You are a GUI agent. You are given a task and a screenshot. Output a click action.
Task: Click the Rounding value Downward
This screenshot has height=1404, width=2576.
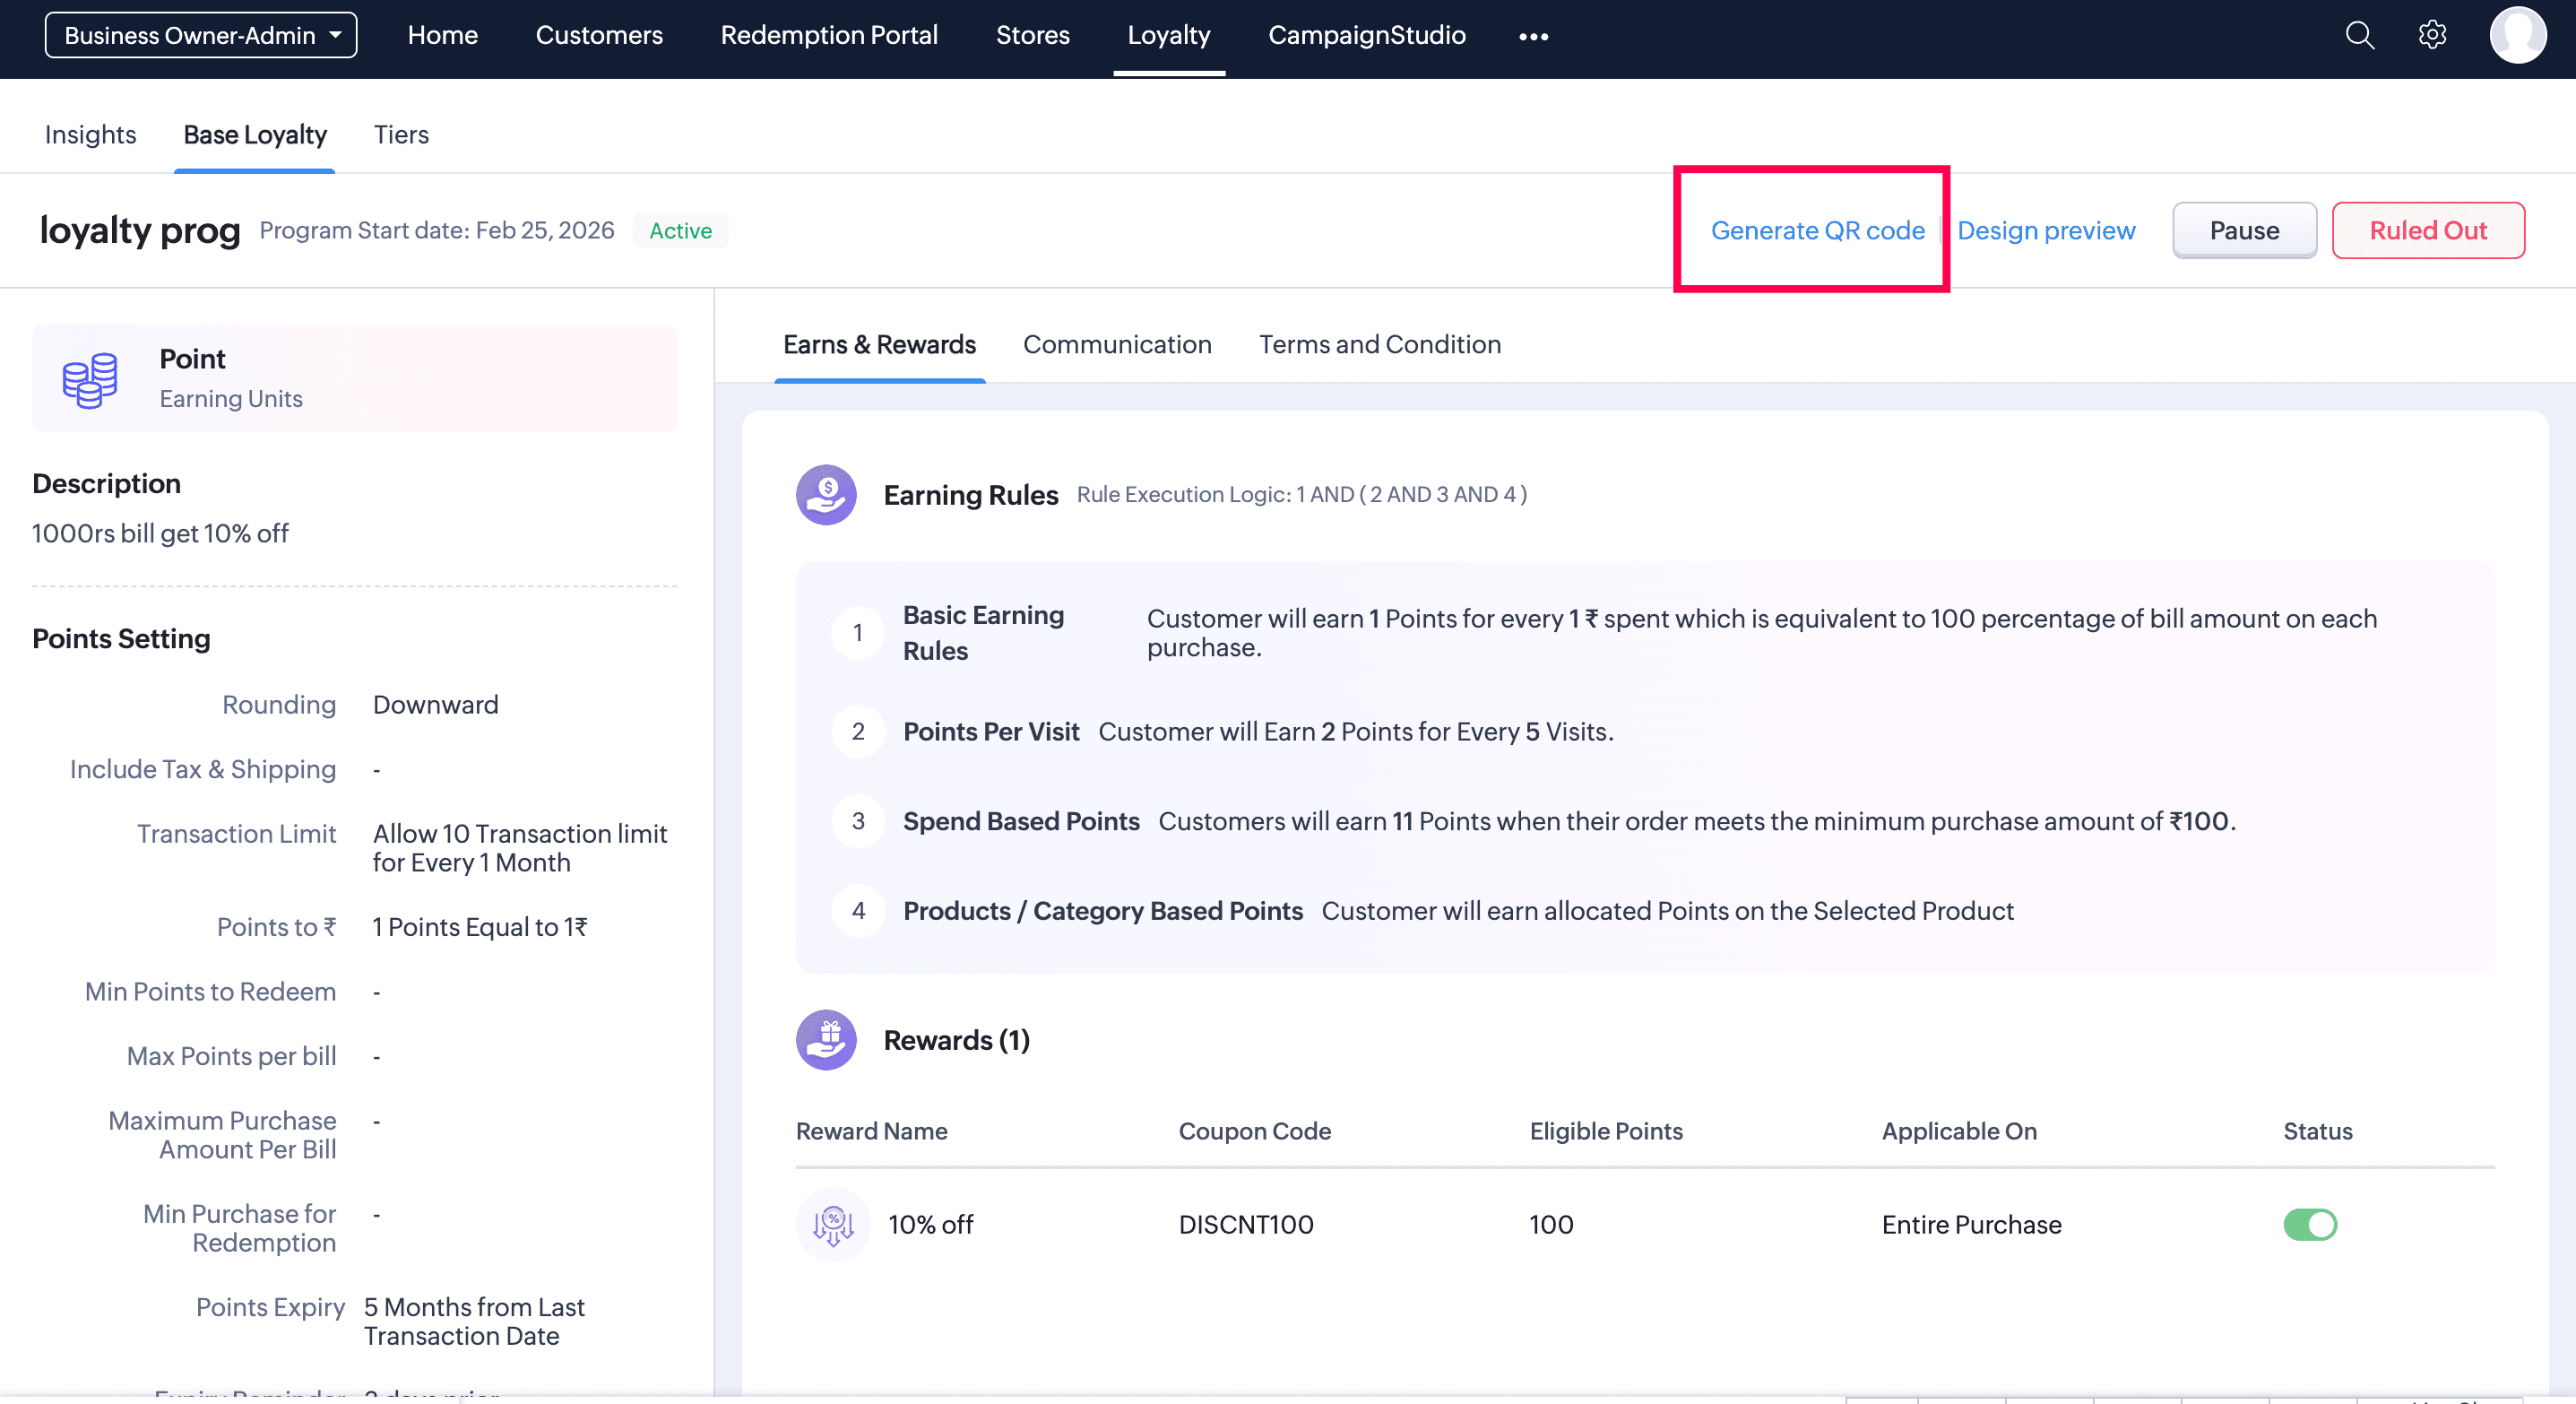click(x=435, y=704)
